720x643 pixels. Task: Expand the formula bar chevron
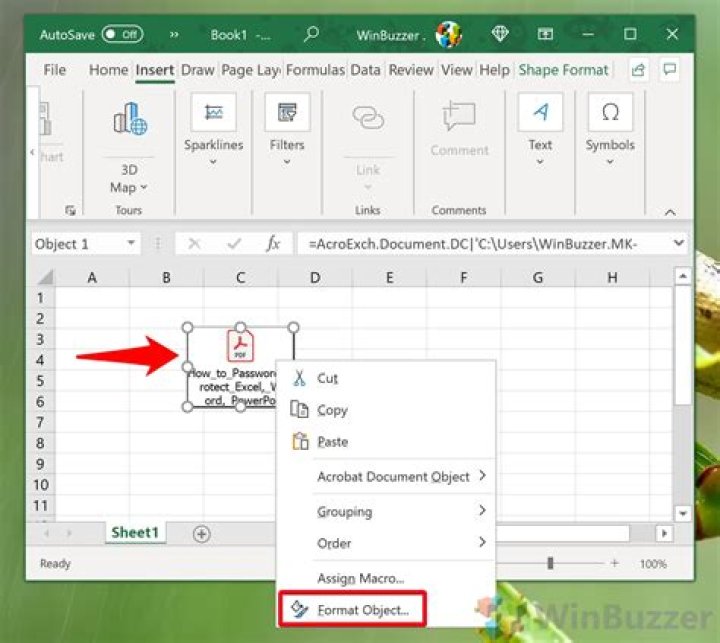point(679,243)
